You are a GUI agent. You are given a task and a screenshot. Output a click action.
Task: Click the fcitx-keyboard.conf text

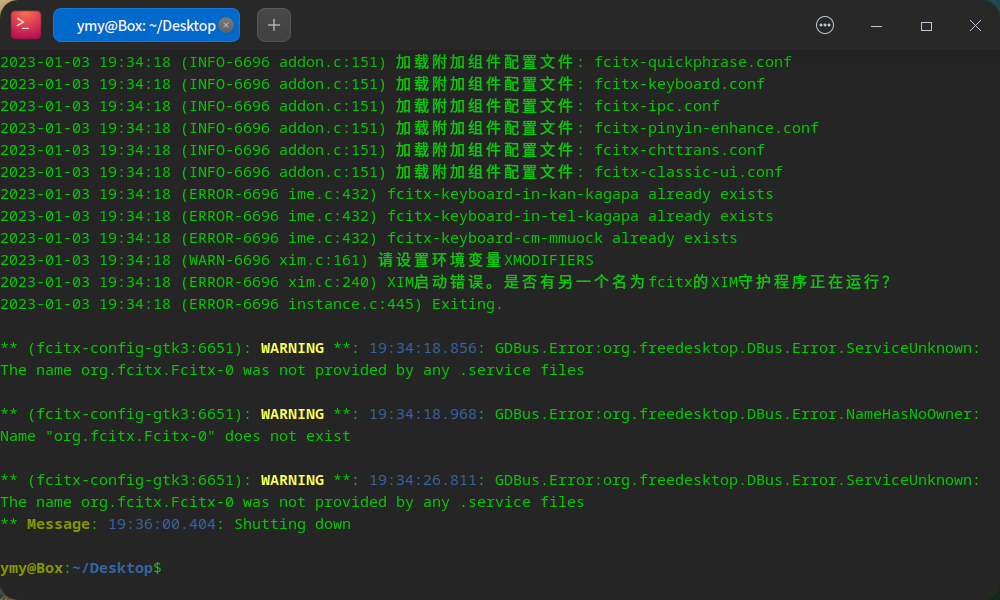[678, 83]
